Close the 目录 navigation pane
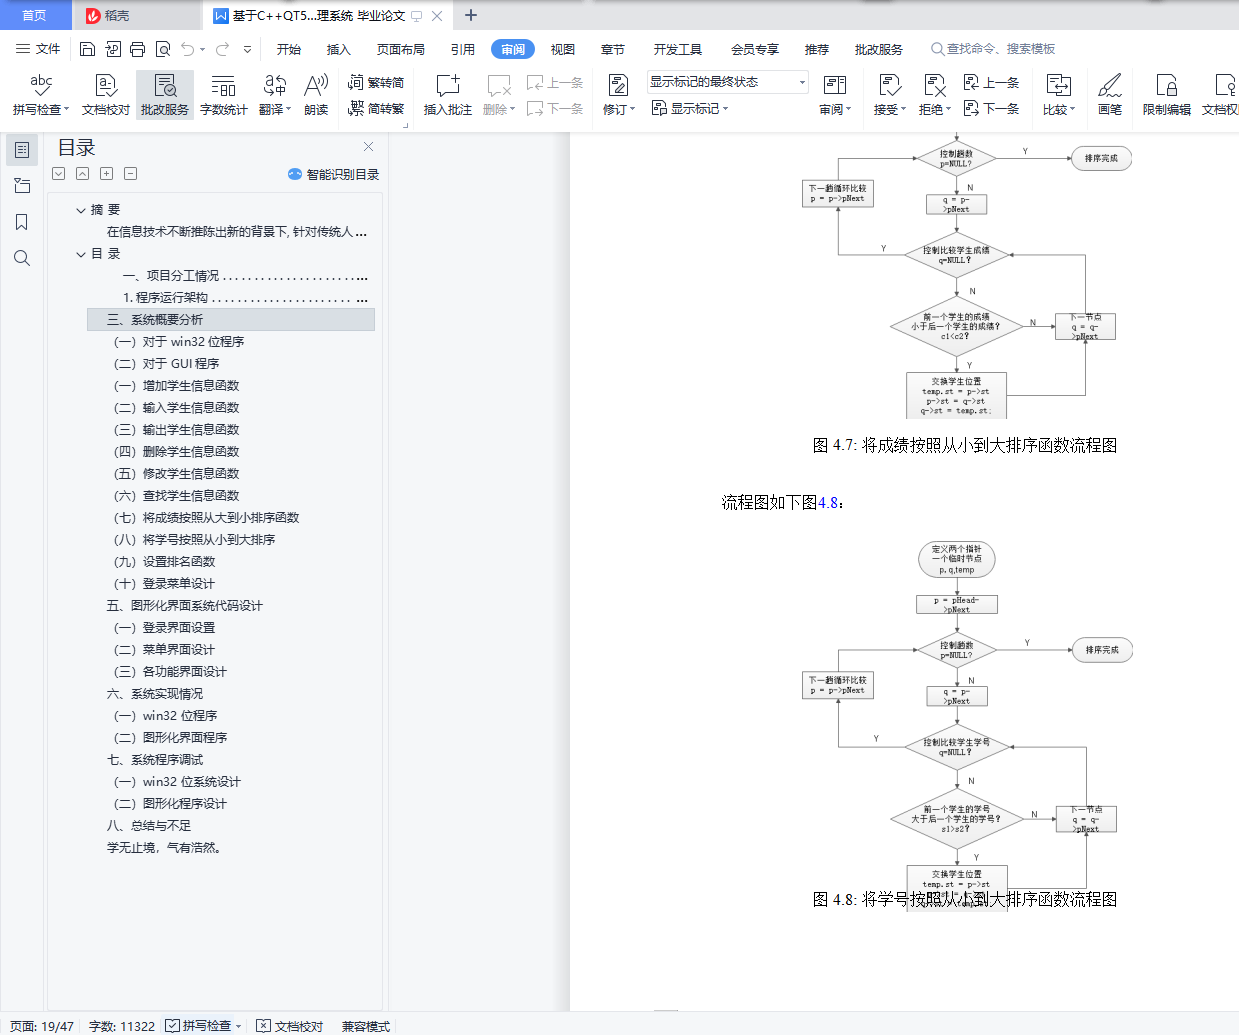 pyautogui.click(x=368, y=147)
